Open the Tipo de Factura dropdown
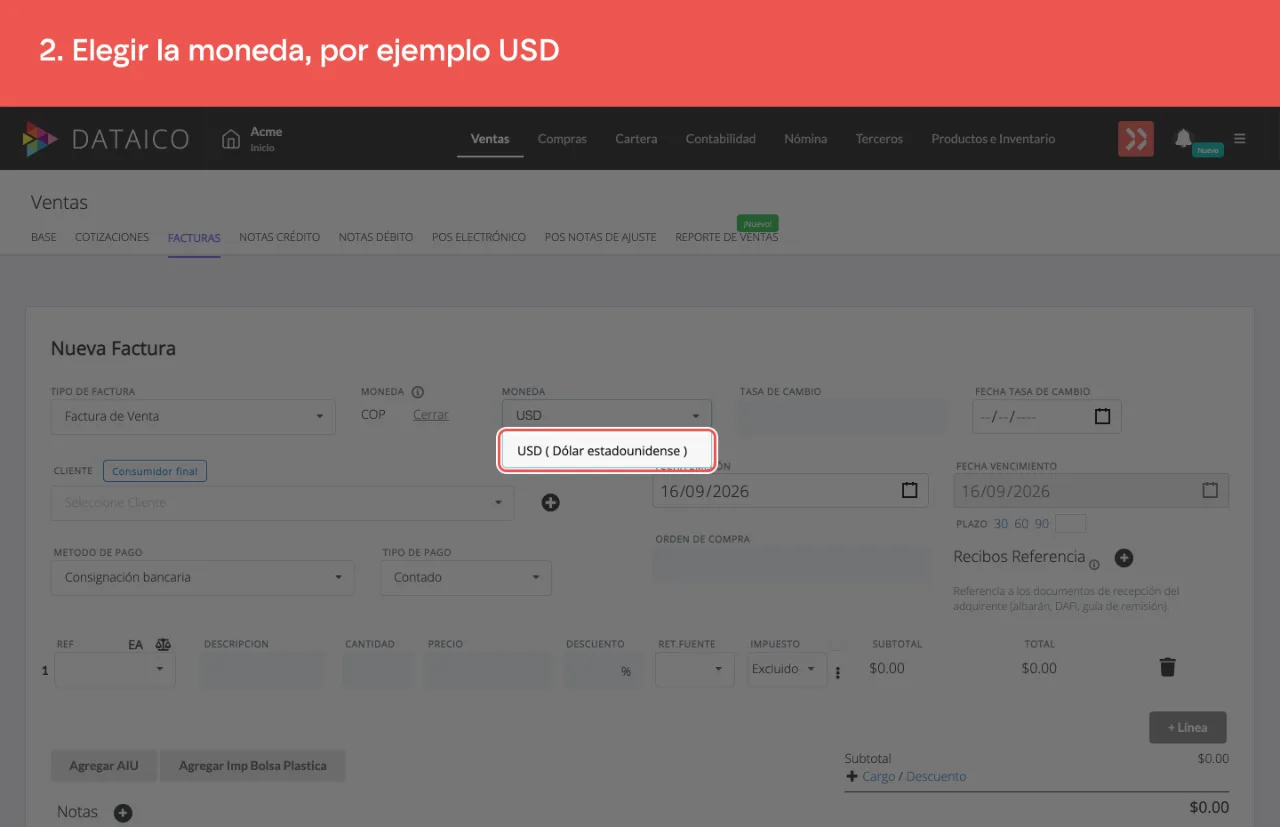Image resolution: width=1280 pixels, height=827 pixels. point(193,416)
